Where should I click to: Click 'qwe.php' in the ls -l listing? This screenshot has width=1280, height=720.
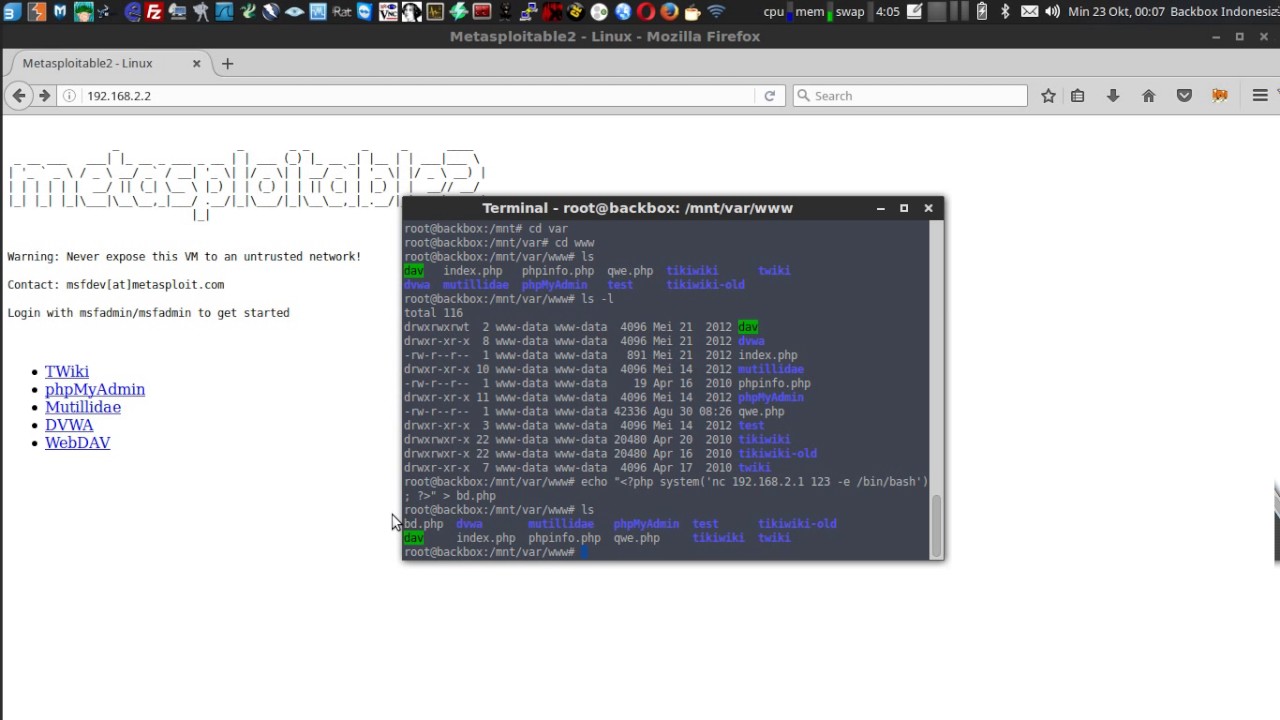[x=761, y=411]
